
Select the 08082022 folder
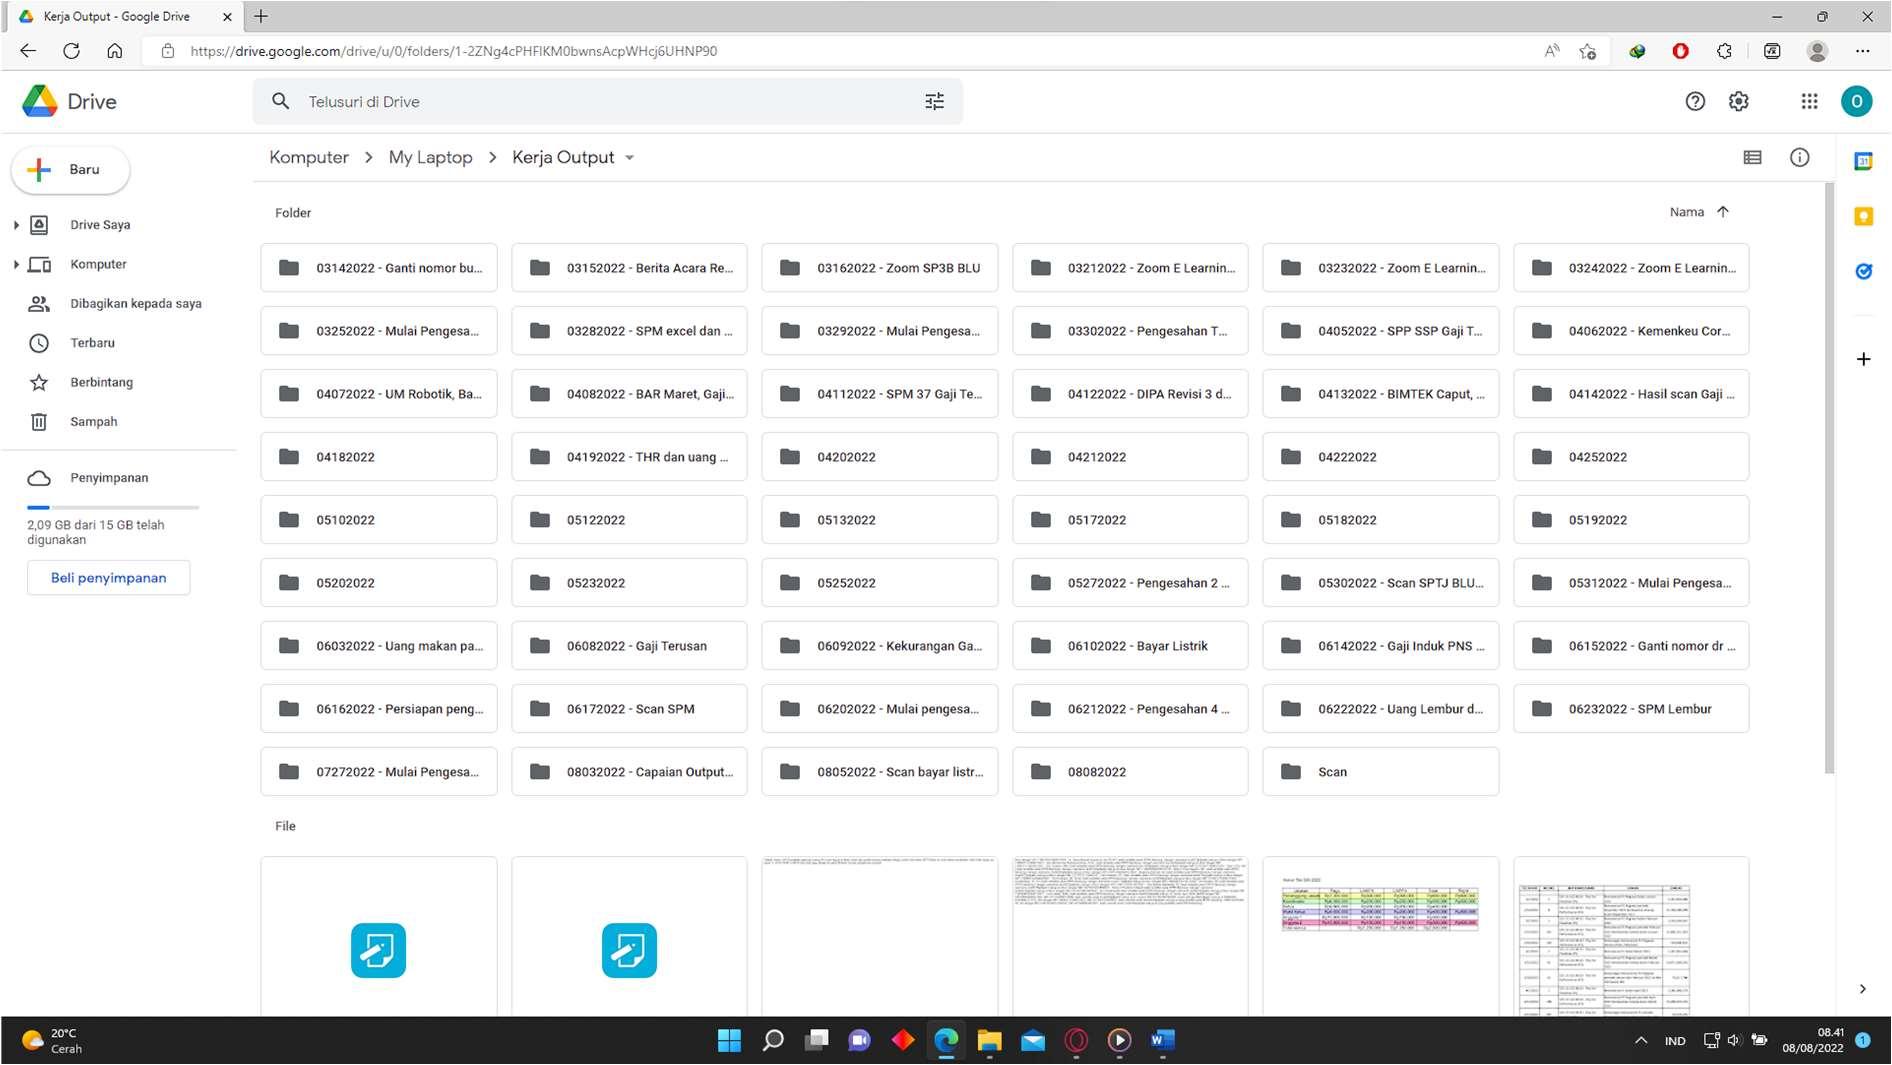point(1130,772)
